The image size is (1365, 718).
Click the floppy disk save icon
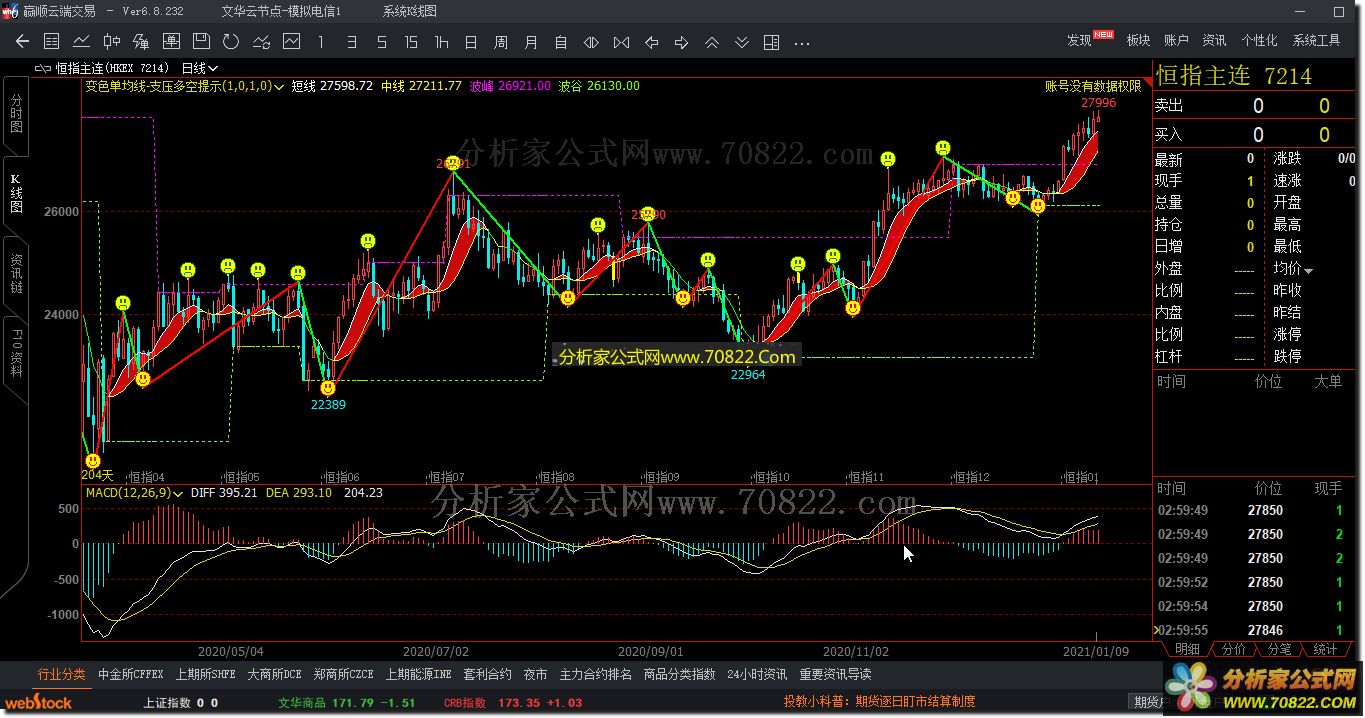tap(201, 42)
